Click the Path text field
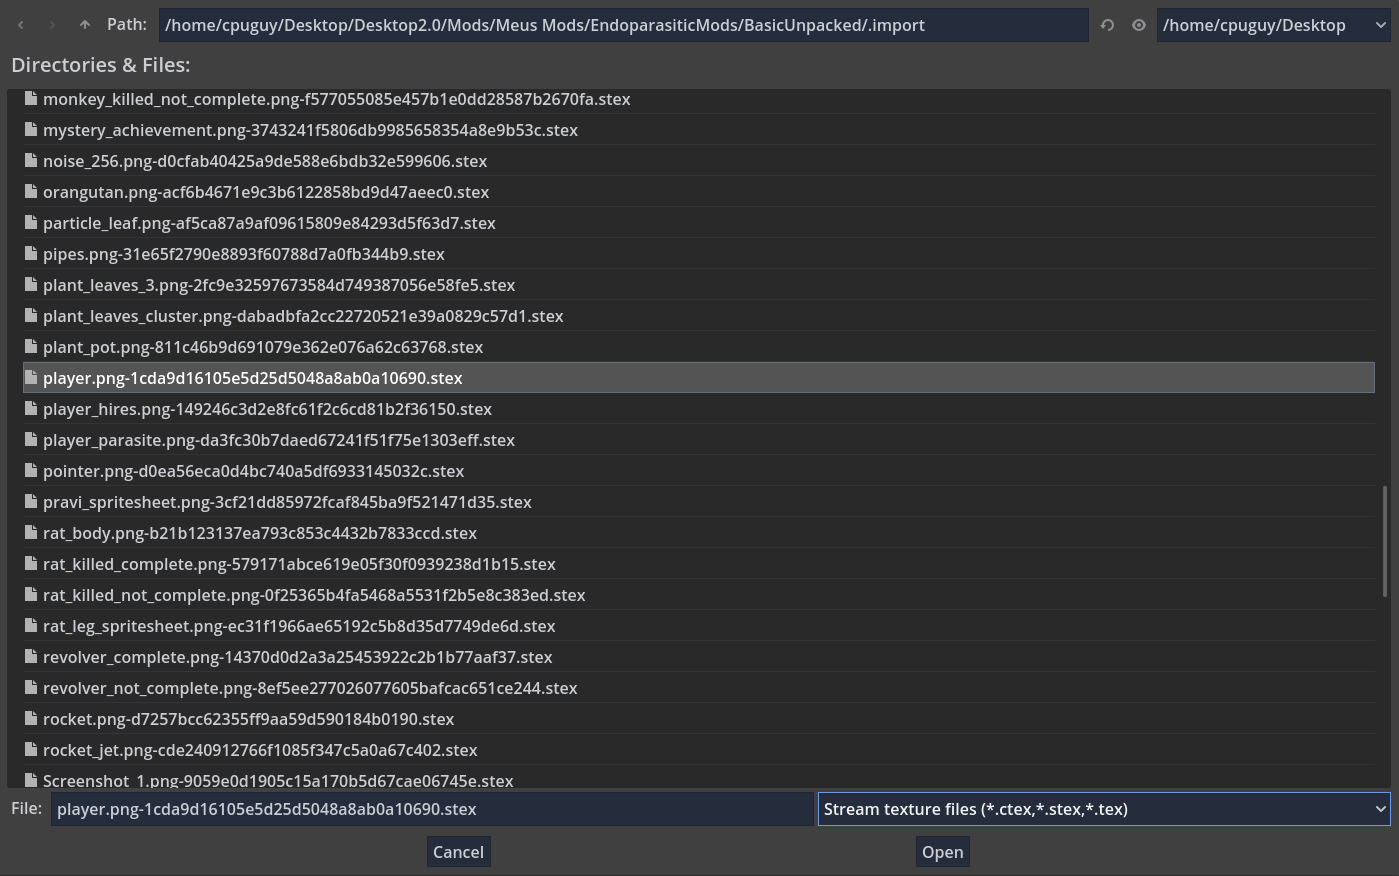Viewport: 1399px width, 876px height. coord(623,25)
